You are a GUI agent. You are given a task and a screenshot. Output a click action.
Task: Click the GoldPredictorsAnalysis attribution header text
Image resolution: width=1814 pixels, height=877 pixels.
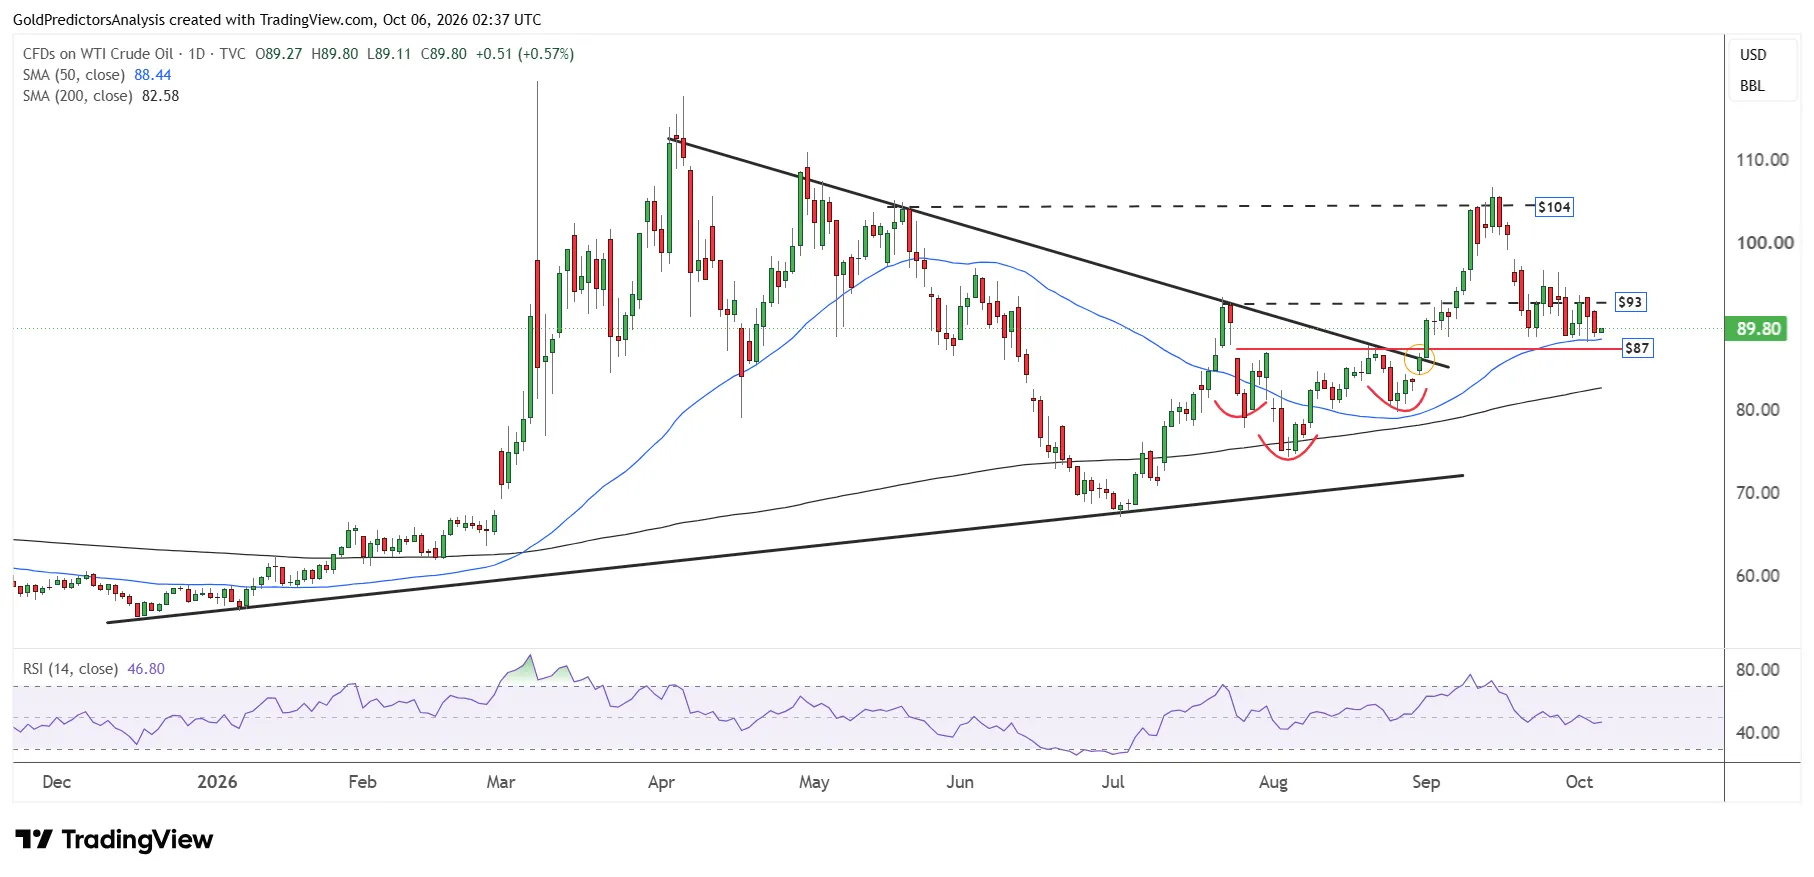coord(277,19)
